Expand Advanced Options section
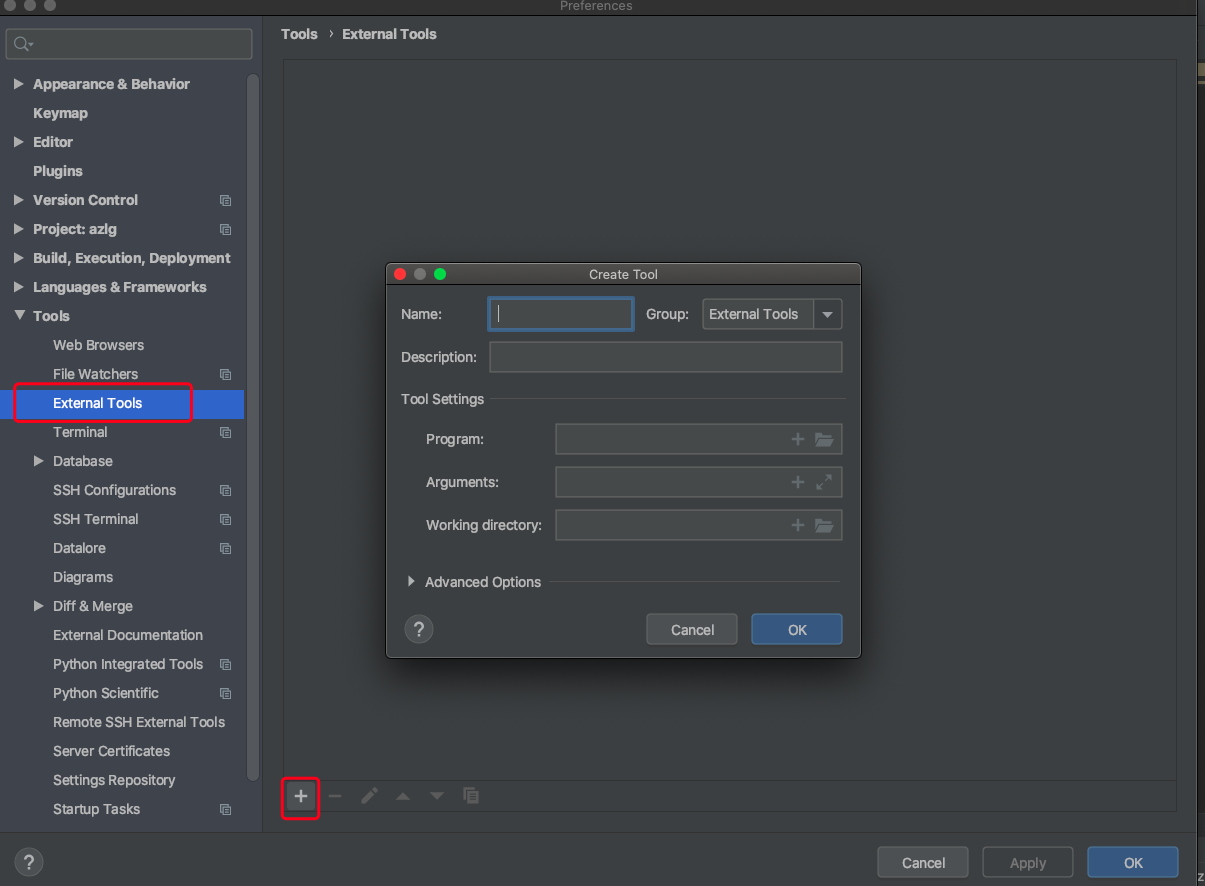Viewport: 1205px width, 886px height. (x=411, y=582)
